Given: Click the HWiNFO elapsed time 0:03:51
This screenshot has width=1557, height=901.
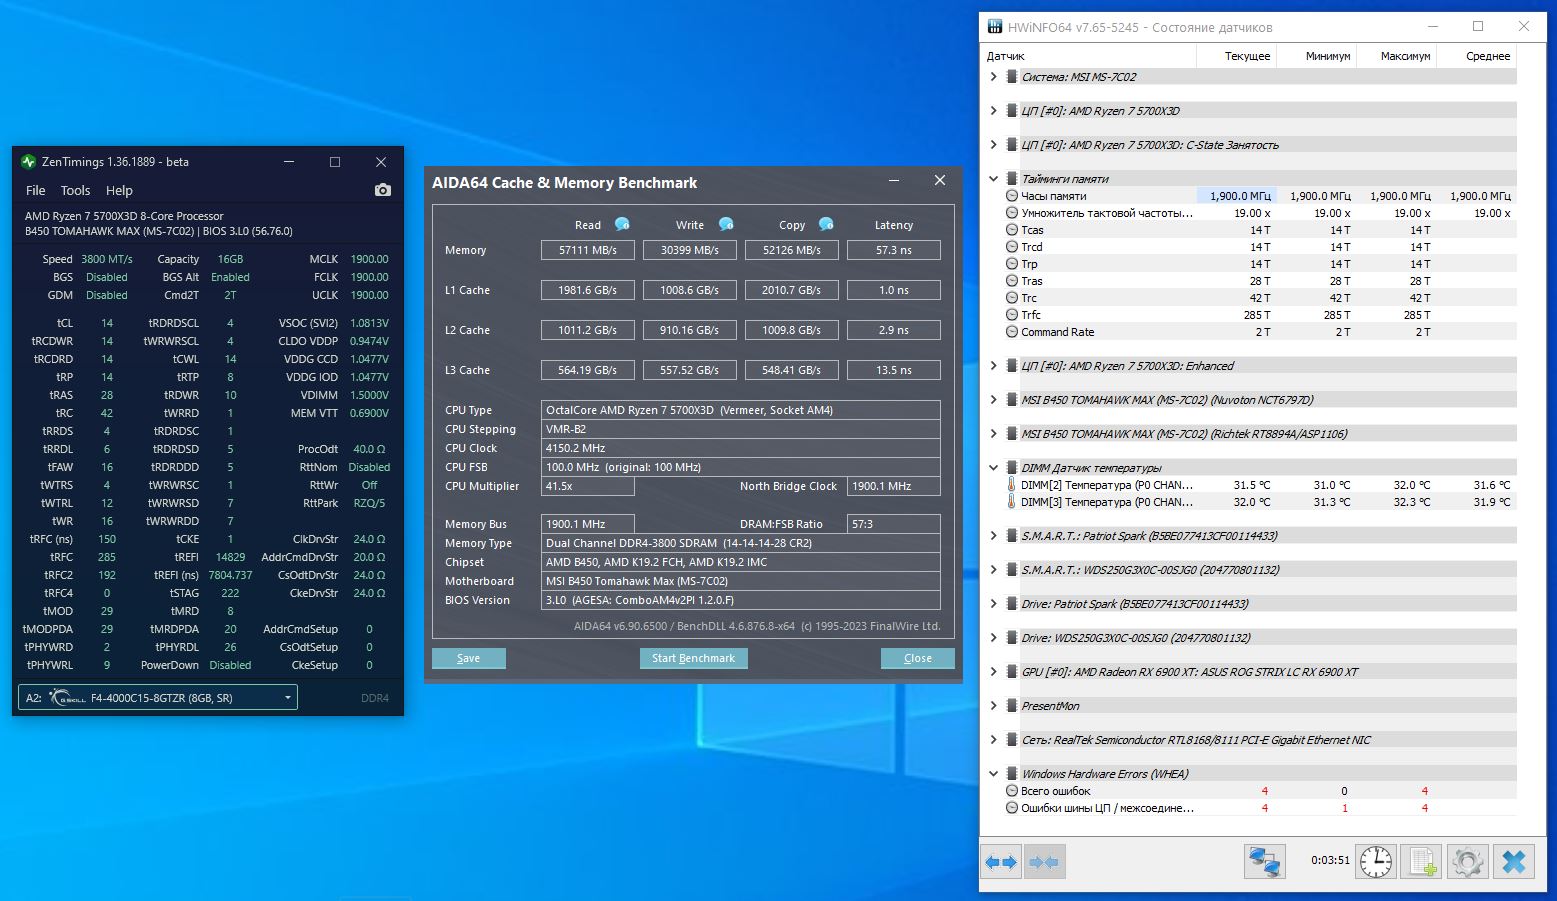Looking at the screenshot, I should coord(1330,860).
